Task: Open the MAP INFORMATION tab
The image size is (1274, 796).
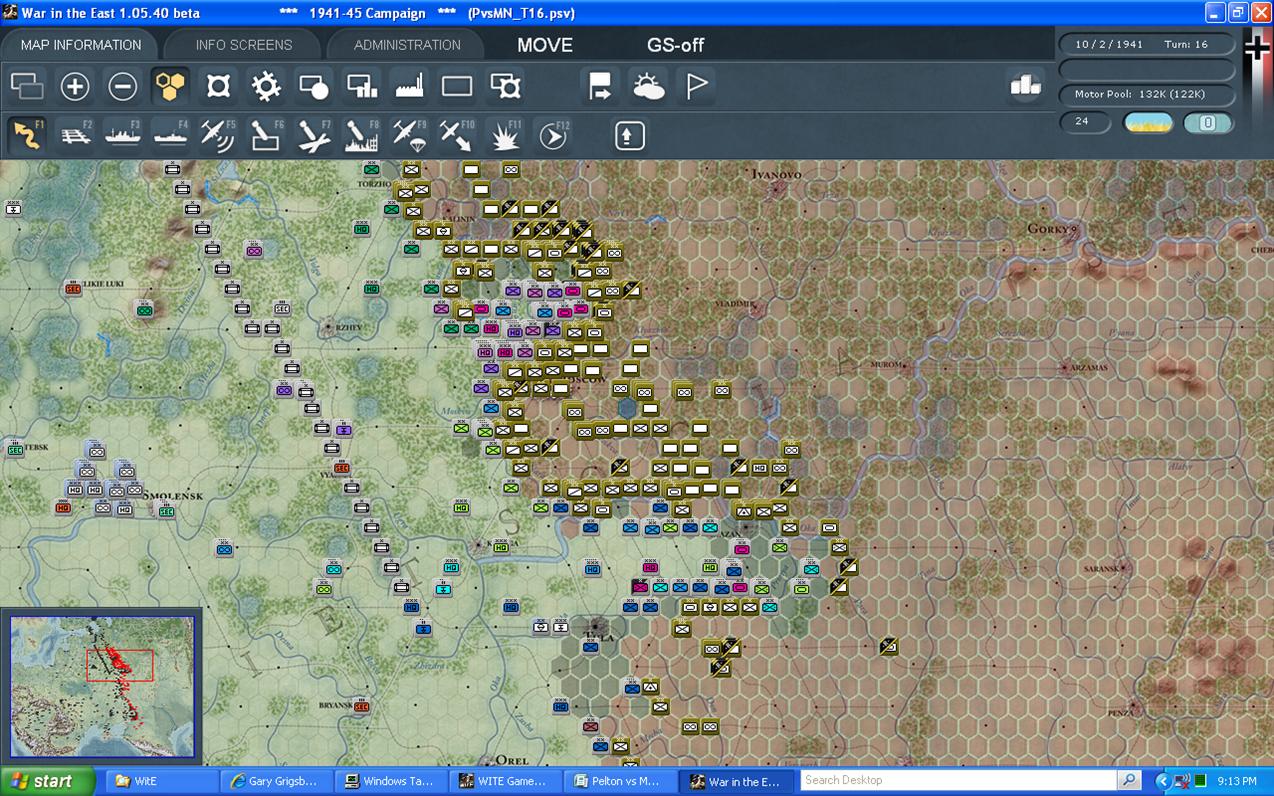Action: [x=81, y=45]
